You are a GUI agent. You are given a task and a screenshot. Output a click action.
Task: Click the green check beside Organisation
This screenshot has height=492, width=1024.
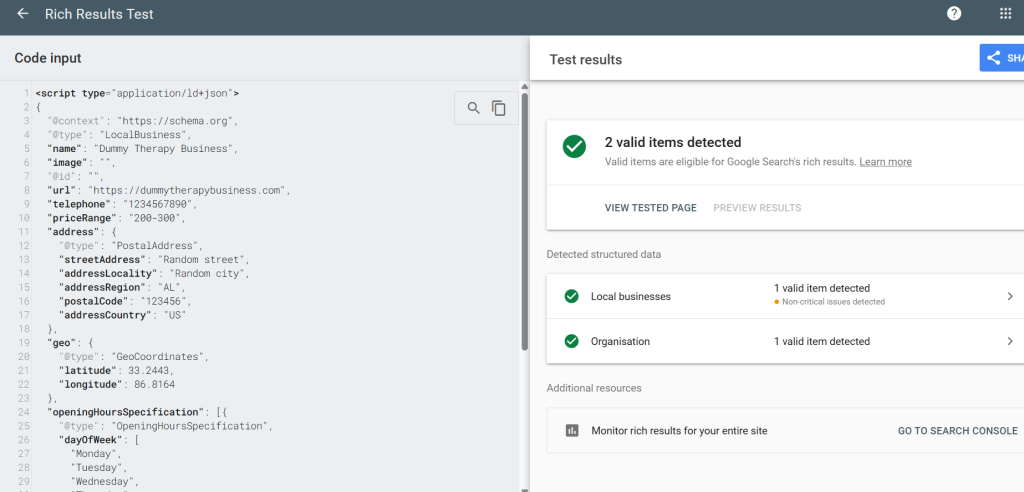coord(571,341)
